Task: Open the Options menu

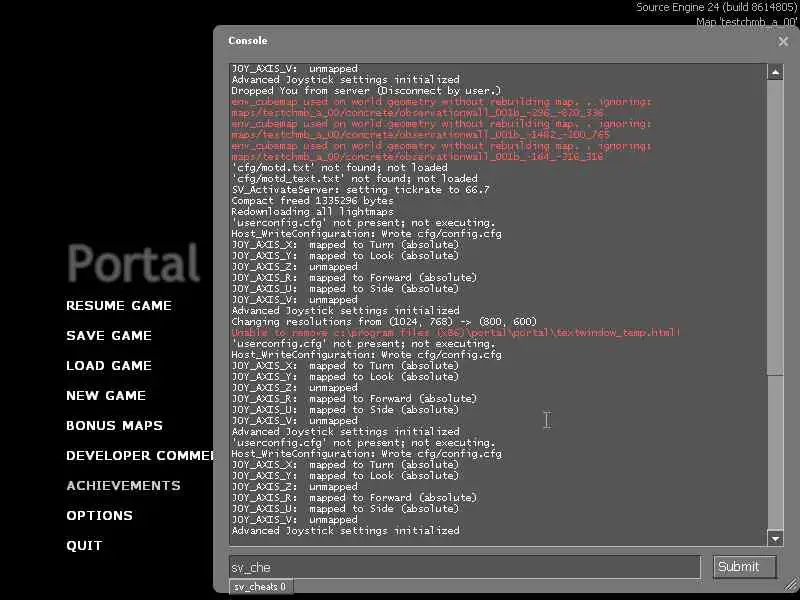Action: pyautogui.click(x=99, y=516)
